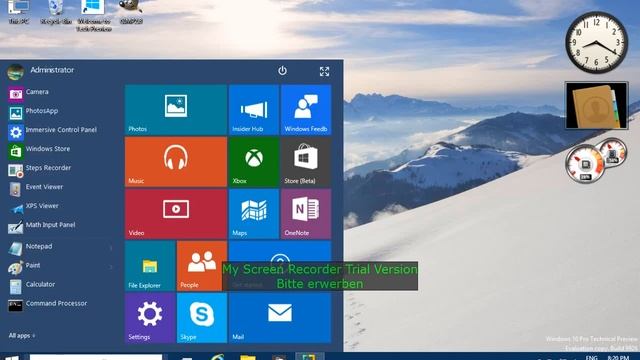Expand the Notepad jump list arrow
The height and width of the screenshot is (360, 640).
coord(111,247)
